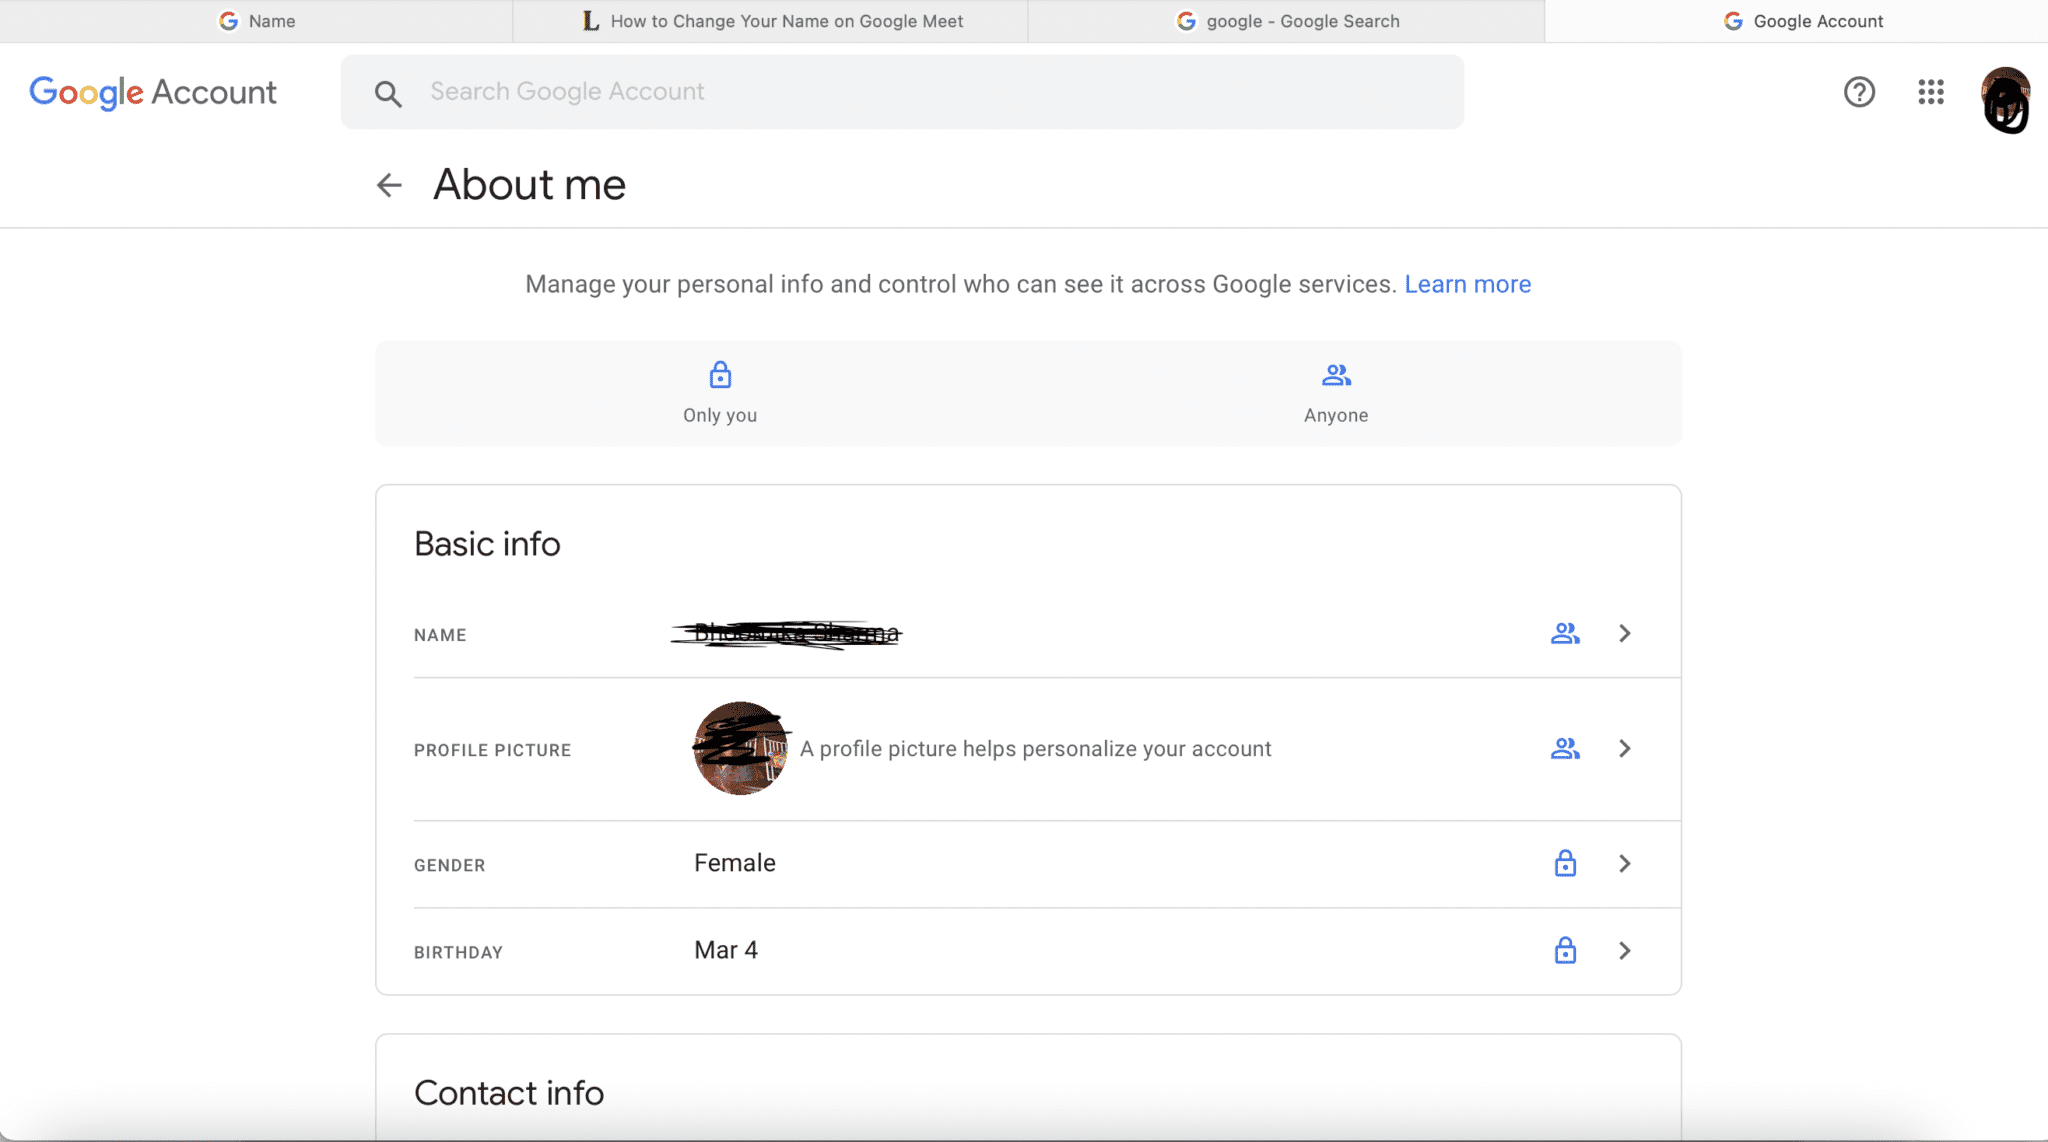Expand the Profile Picture chevron arrow
The image size is (2048, 1142).
pos(1624,748)
